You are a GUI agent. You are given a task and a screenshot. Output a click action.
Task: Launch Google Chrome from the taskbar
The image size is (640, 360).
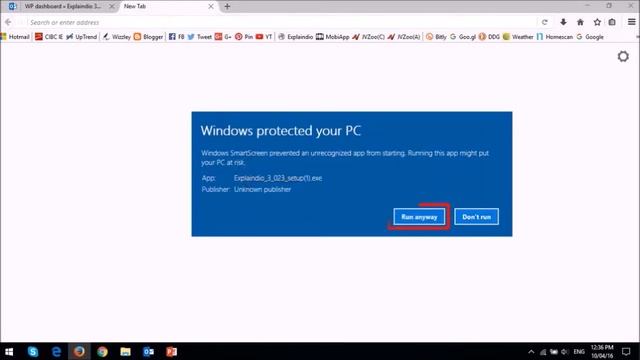[x=102, y=351]
